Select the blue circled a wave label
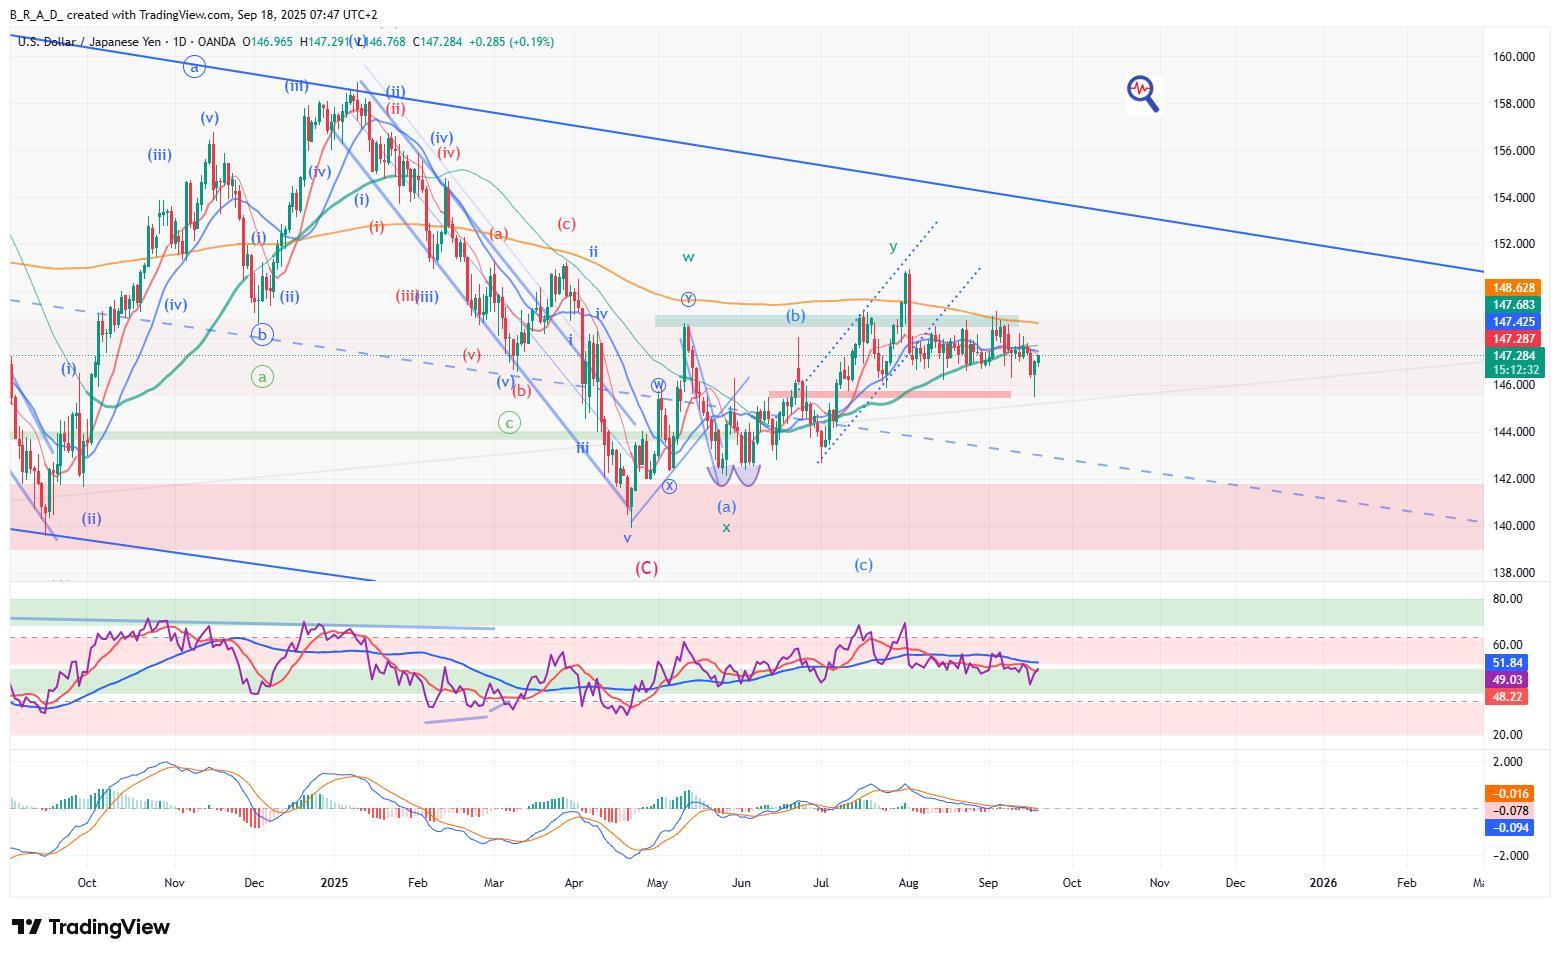The image size is (1560, 957). pos(195,67)
